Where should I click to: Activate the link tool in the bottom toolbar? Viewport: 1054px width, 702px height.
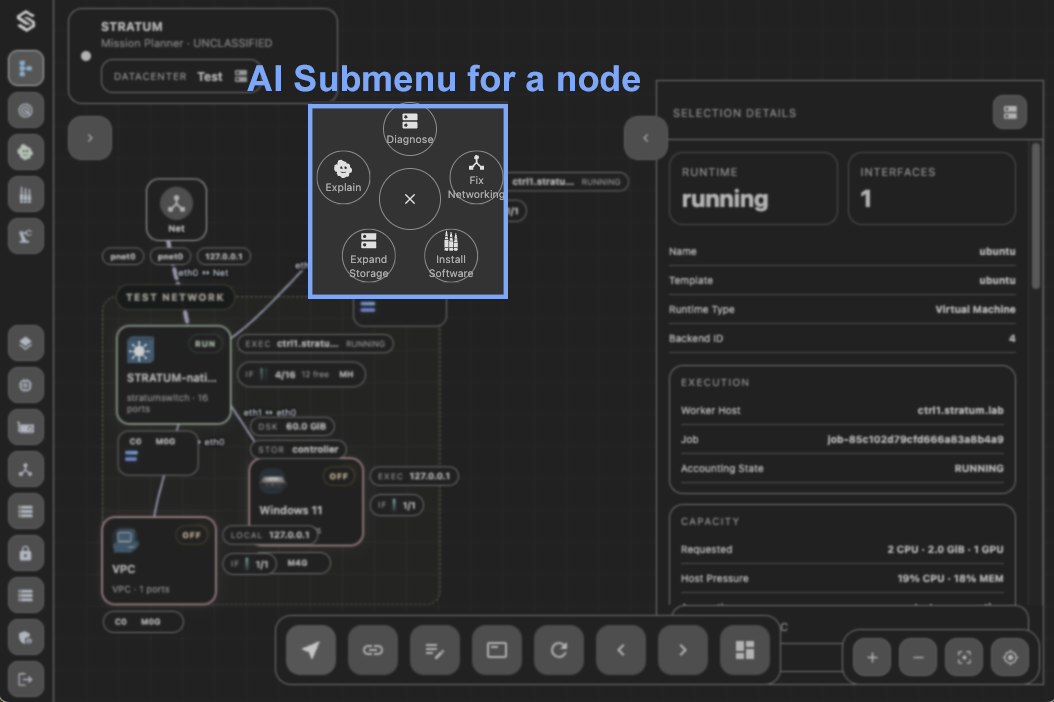point(372,650)
